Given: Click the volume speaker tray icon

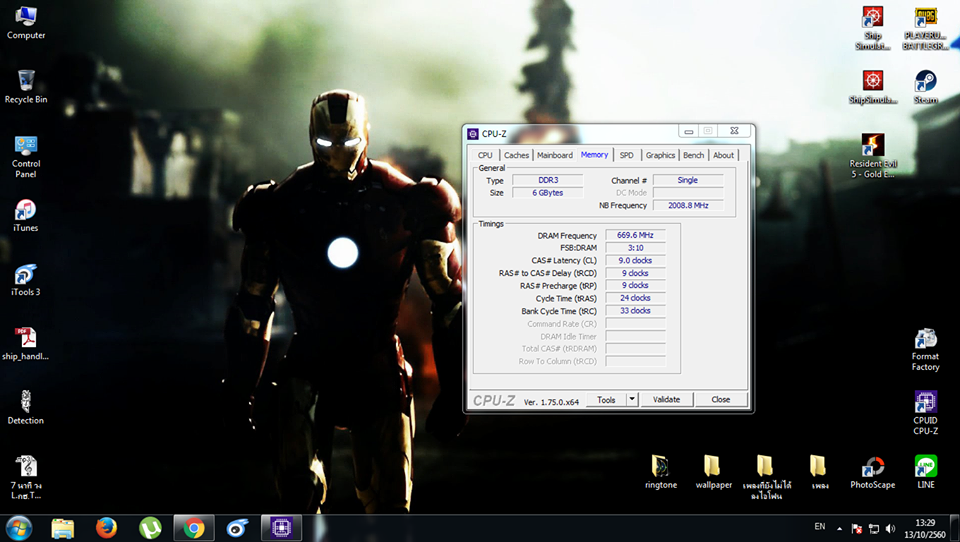Looking at the screenshot, I should click(x=891, y=529).
